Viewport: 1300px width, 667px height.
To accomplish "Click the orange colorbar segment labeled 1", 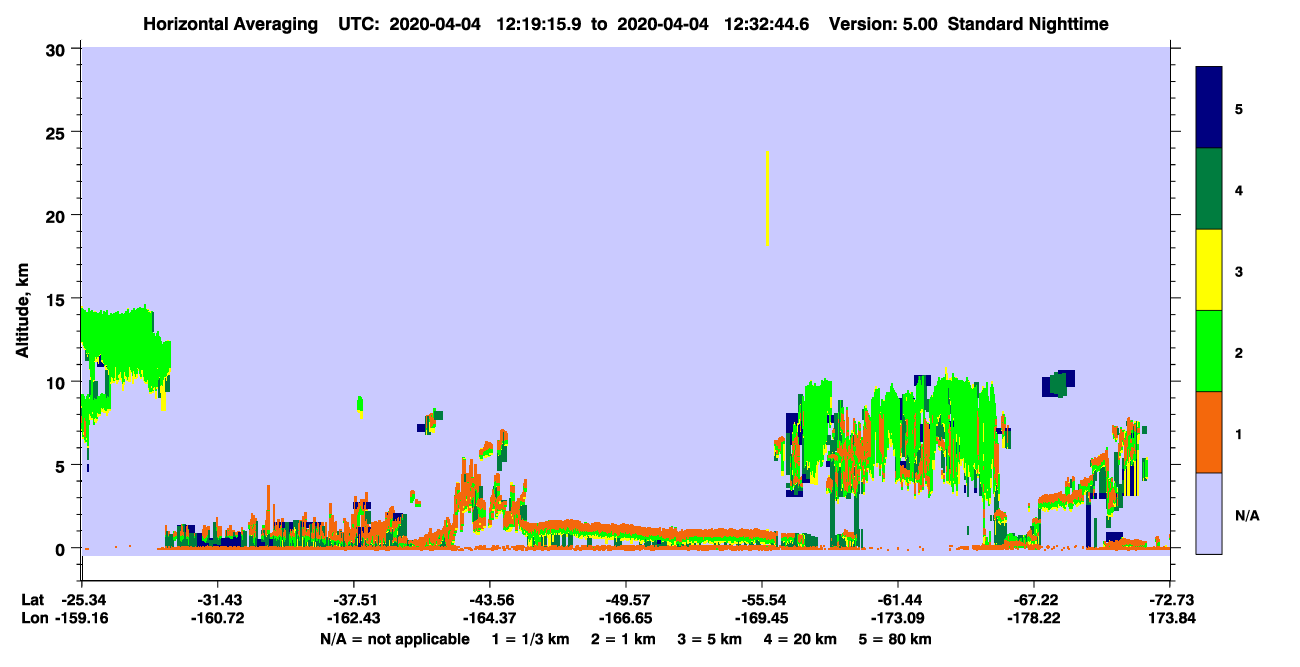I will coord(1209,432).
